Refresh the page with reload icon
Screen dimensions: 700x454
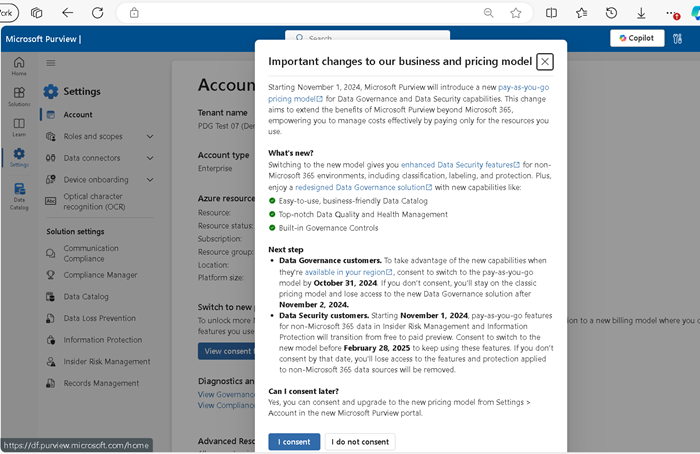coord(97,13)
